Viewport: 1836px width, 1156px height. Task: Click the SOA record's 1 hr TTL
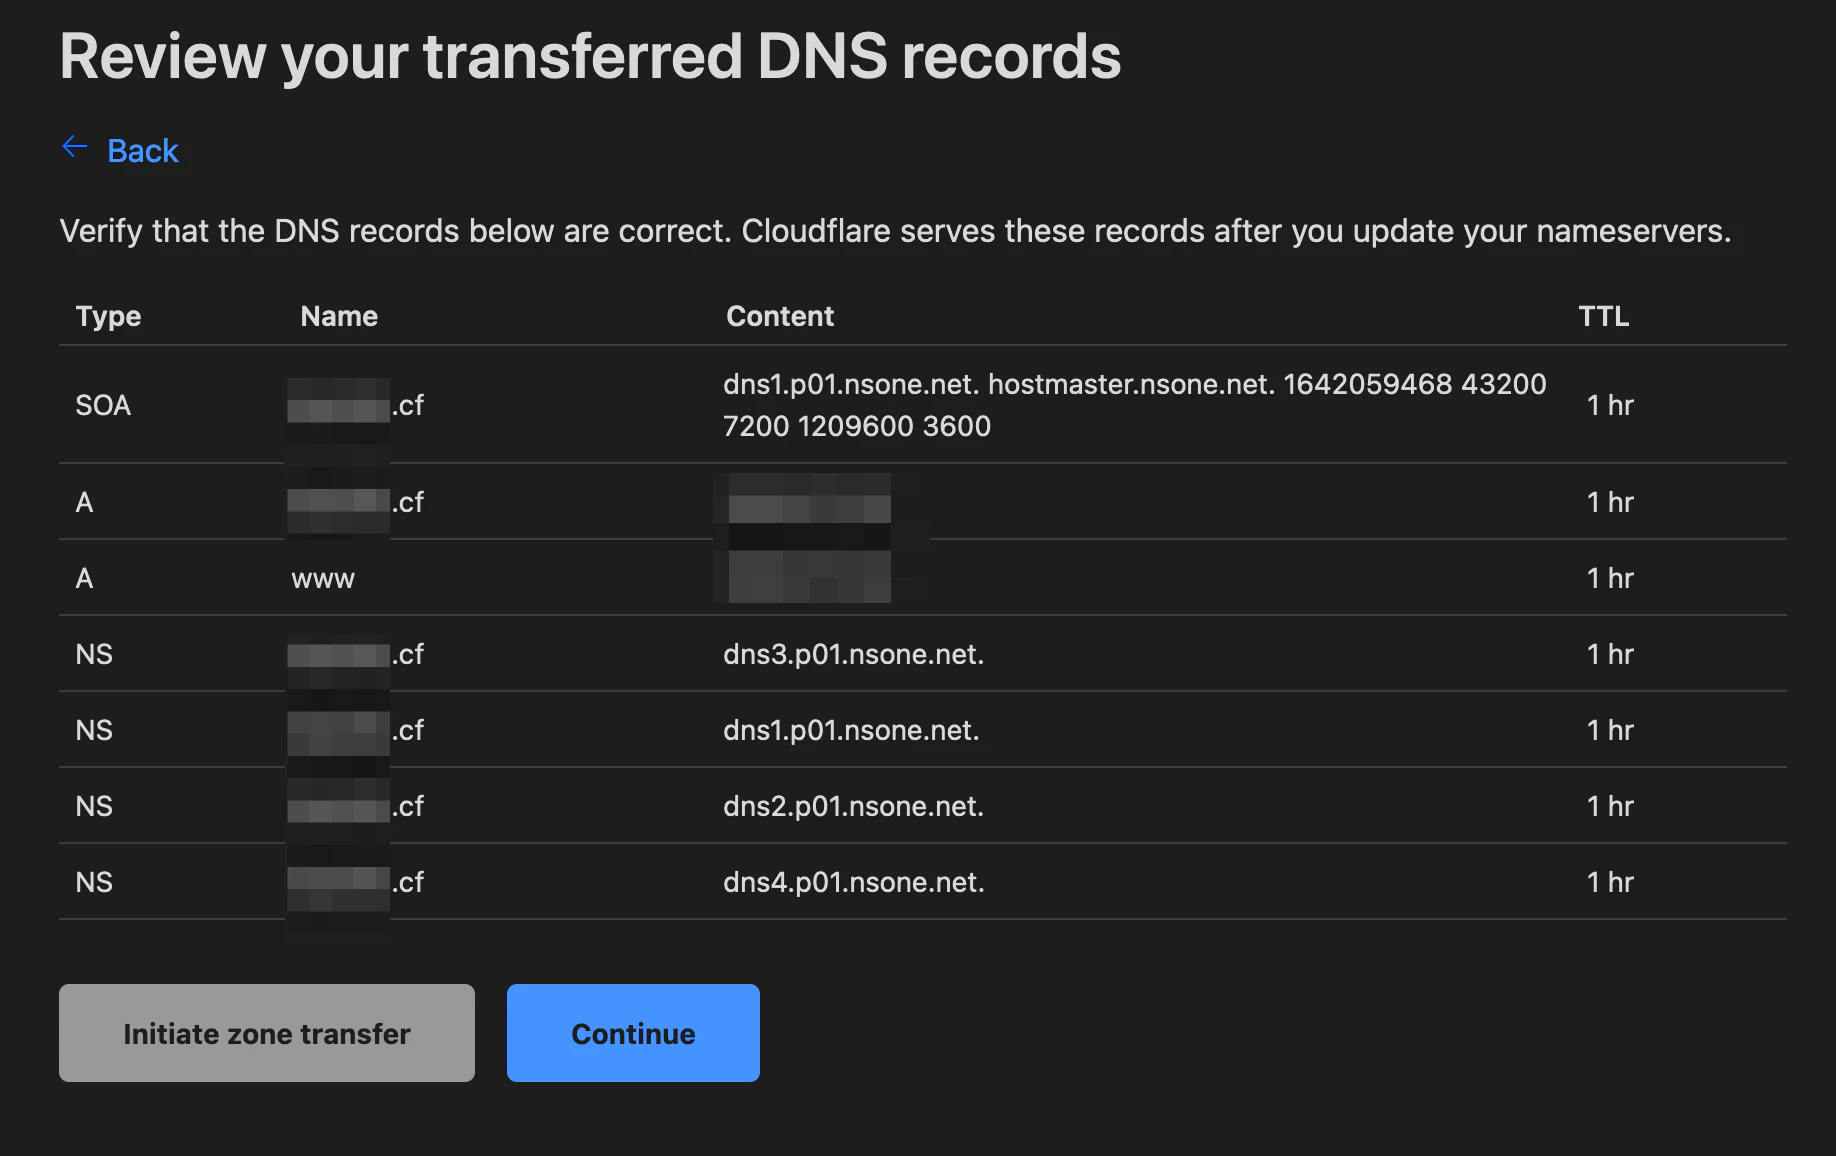coord(1610,405)
